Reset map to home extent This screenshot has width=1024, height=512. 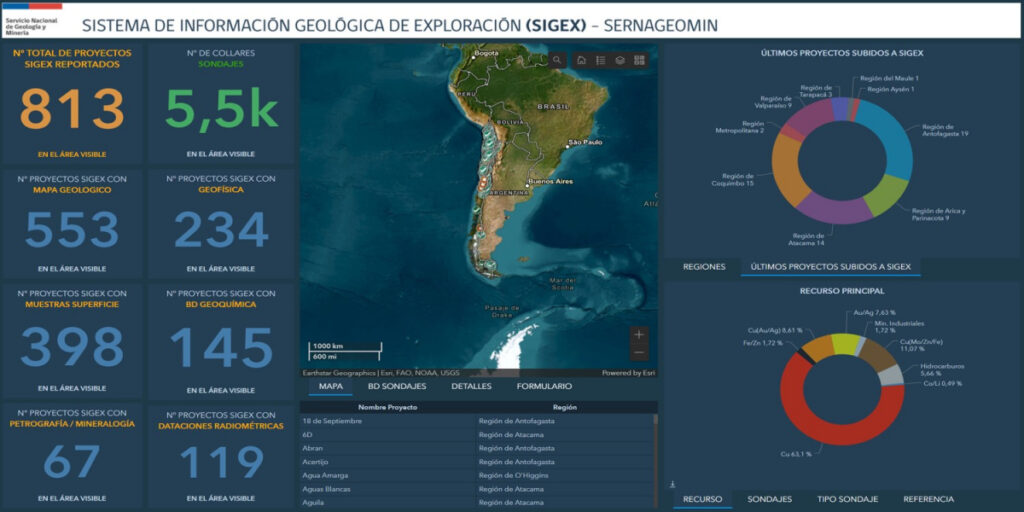[581, 60]
